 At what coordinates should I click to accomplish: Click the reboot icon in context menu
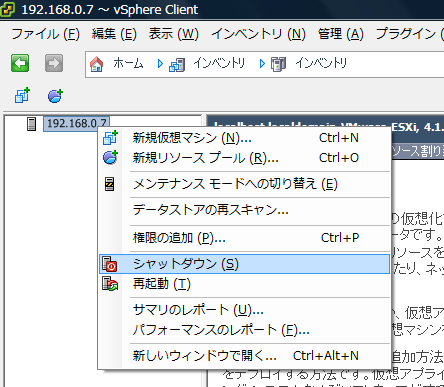point(110,284)
